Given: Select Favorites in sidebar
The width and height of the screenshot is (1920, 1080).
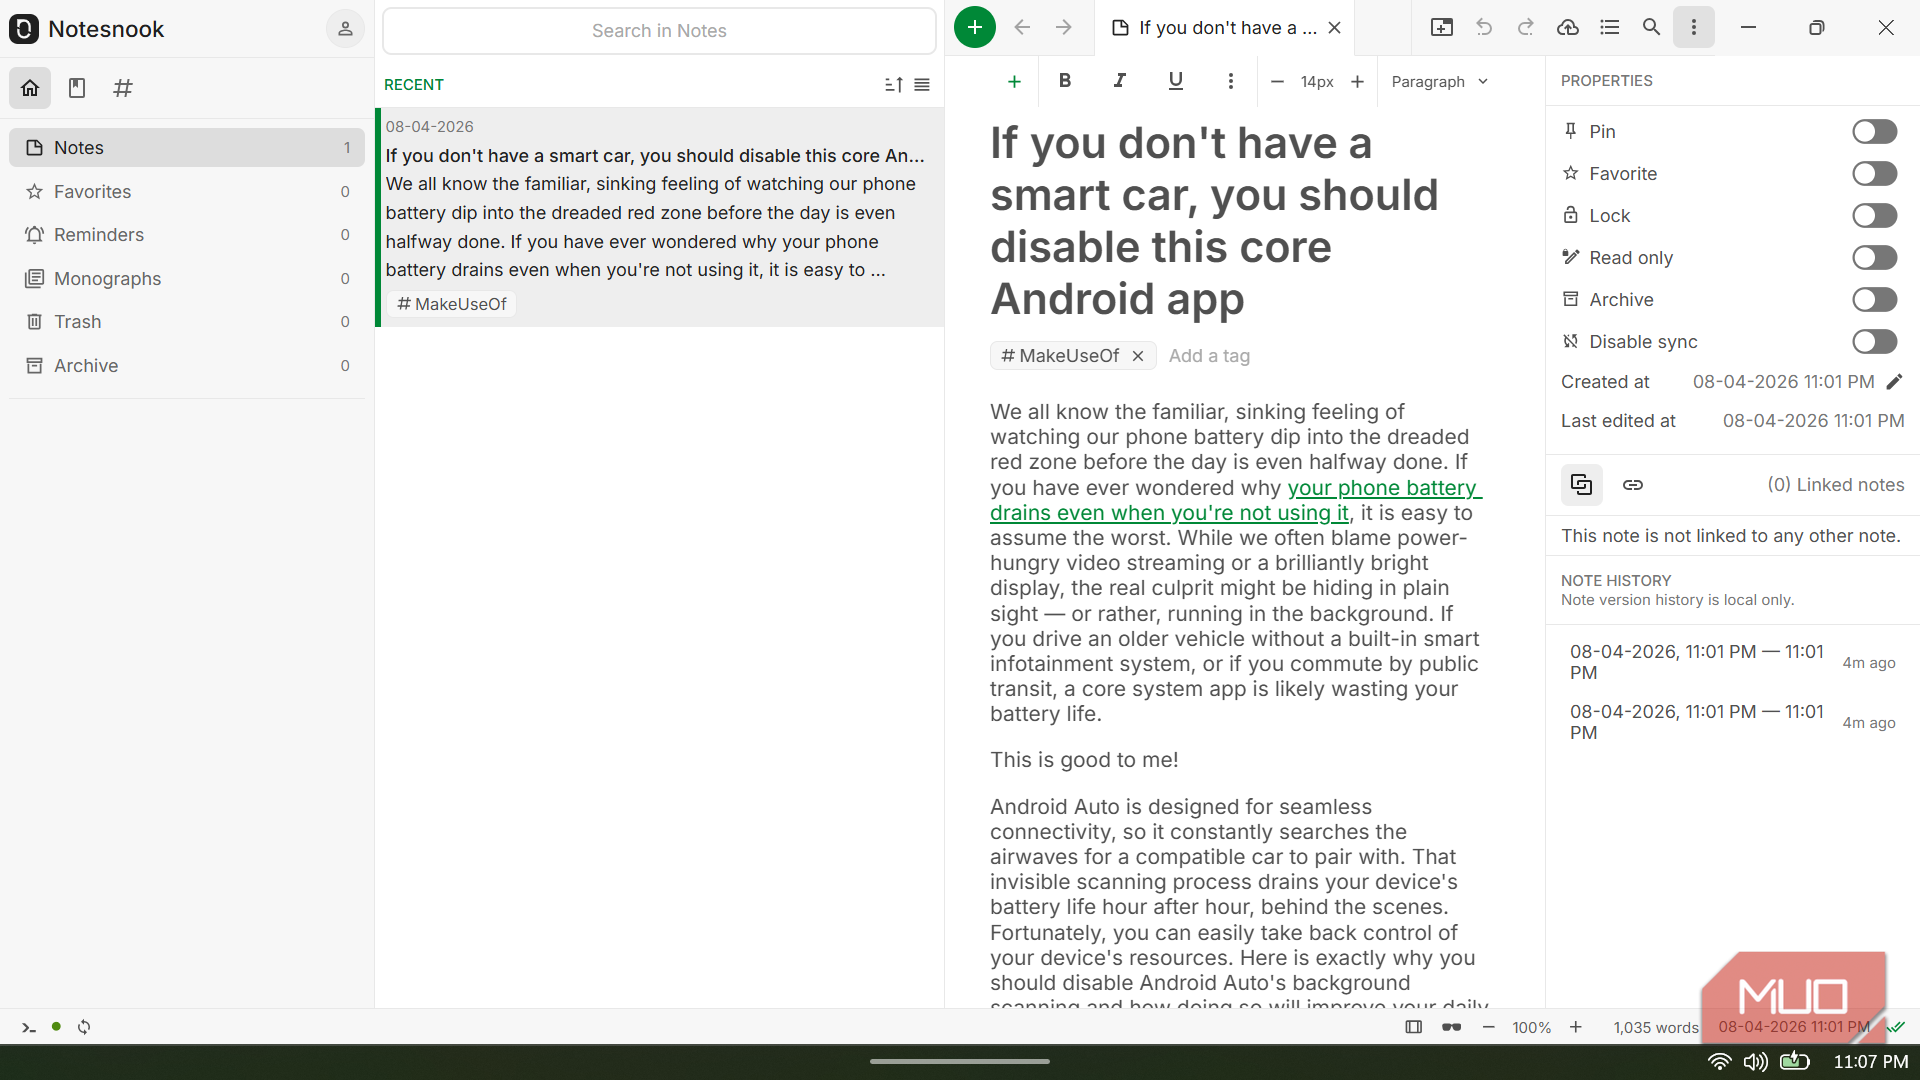Looking at the screenshot, I should [187, 191].
